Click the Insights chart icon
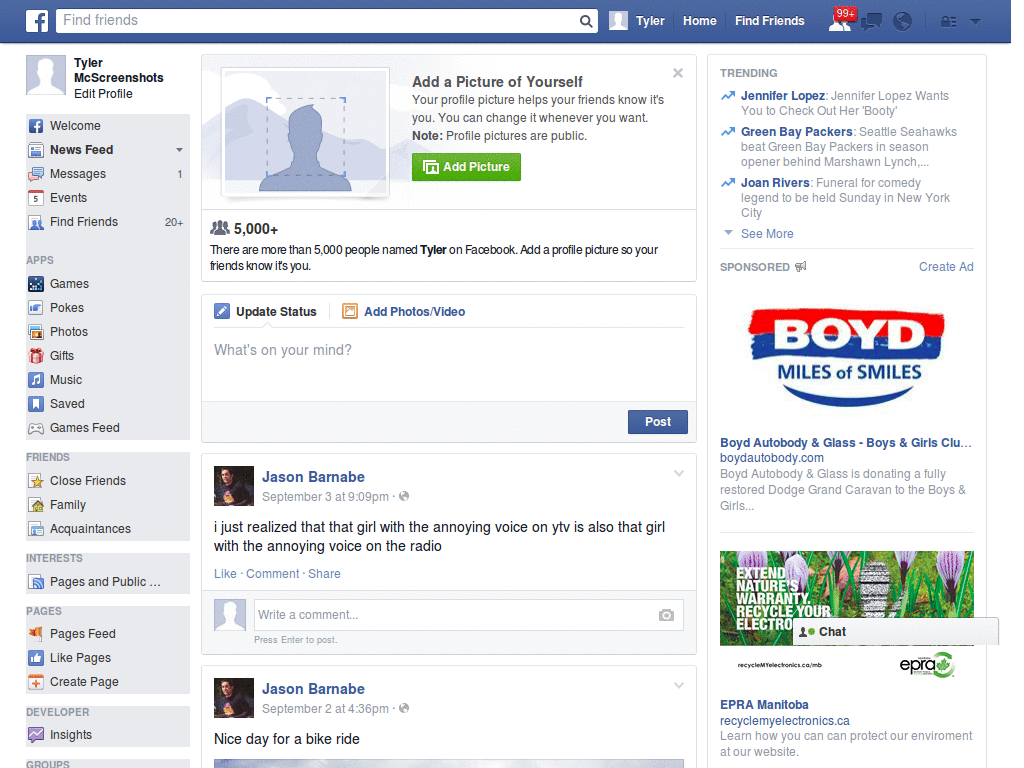The width and height of the screenshot is (1024, 768). (36, 735)
